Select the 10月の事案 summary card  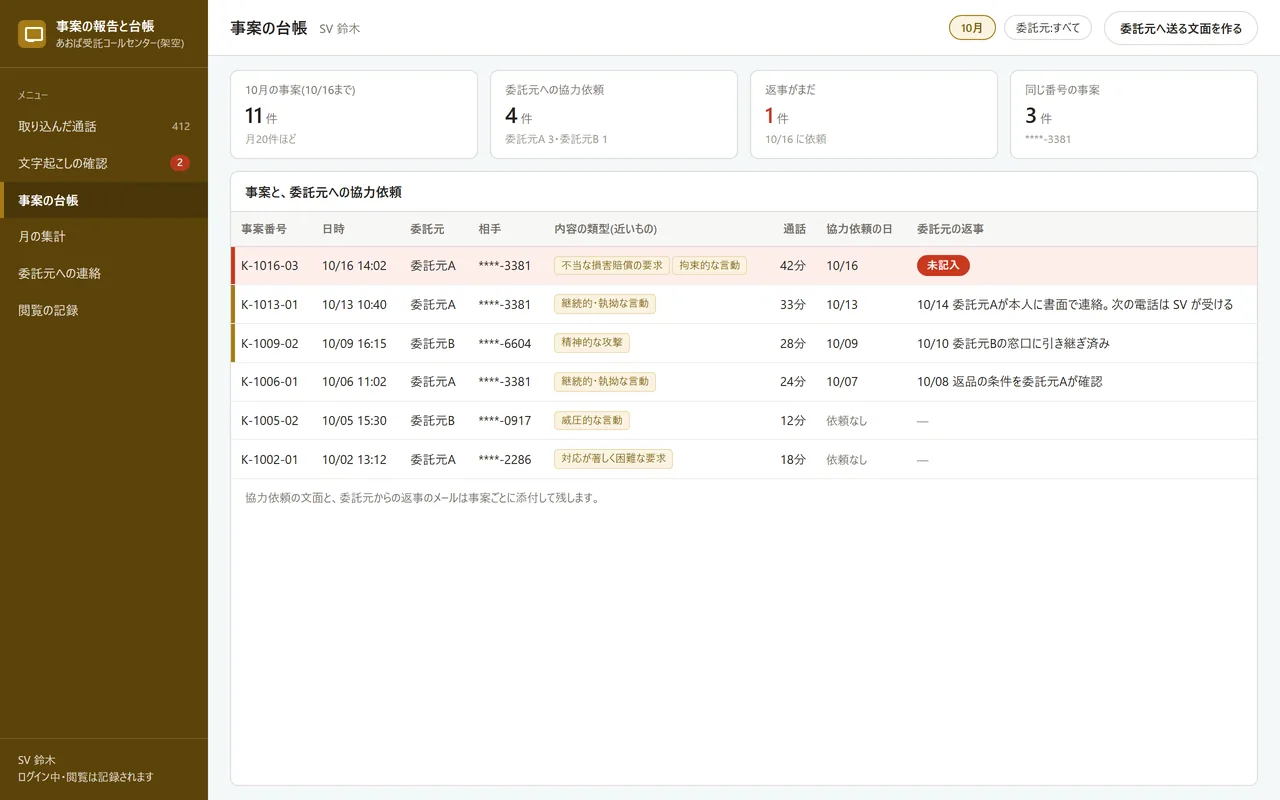354,114
